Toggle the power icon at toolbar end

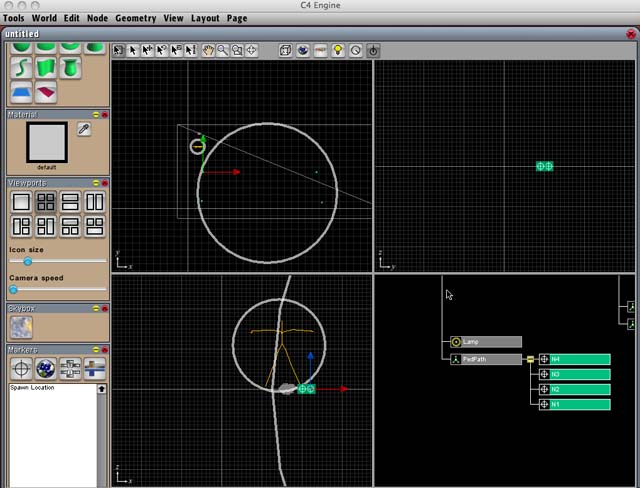[373, 50]
